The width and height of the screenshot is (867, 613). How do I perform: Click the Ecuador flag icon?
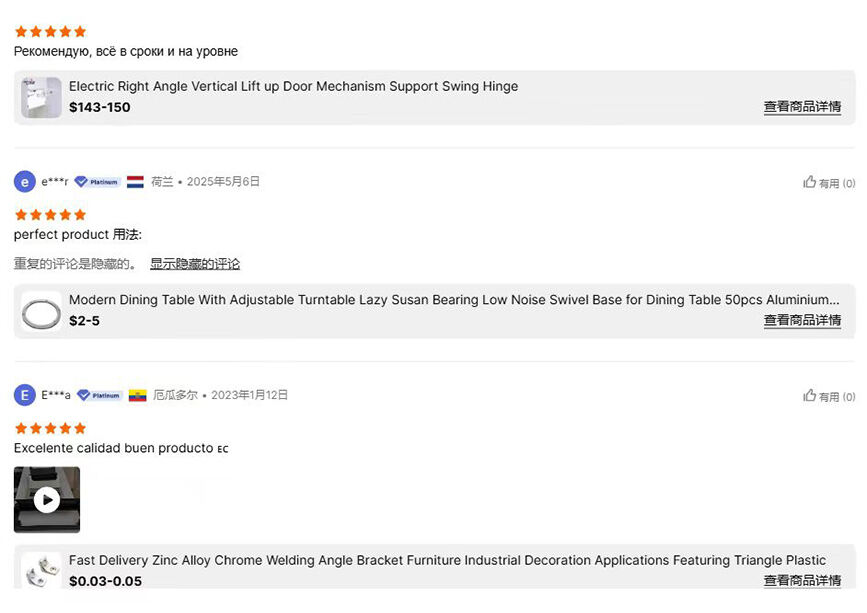[138, 395]
